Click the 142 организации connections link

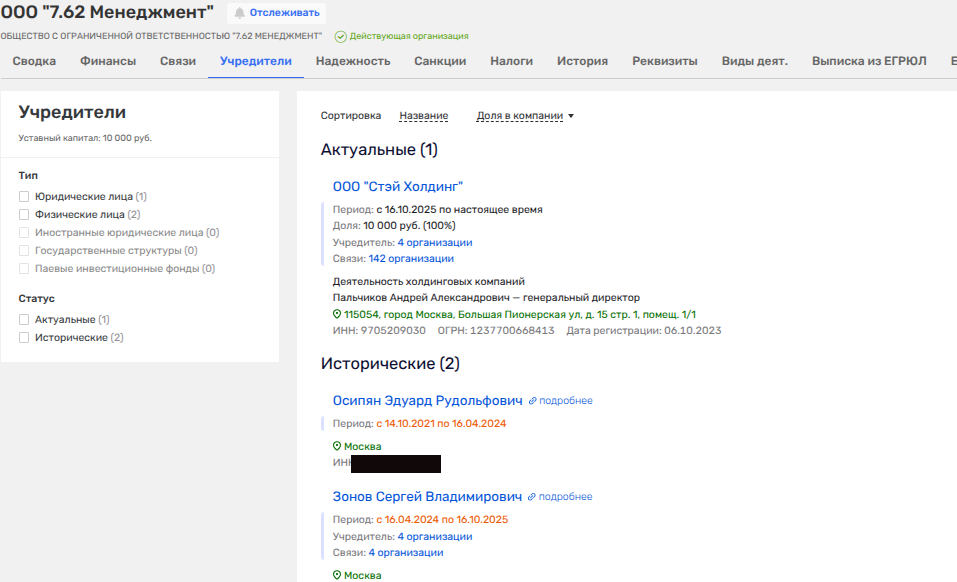pyautogui.click(x=413, y=258)
